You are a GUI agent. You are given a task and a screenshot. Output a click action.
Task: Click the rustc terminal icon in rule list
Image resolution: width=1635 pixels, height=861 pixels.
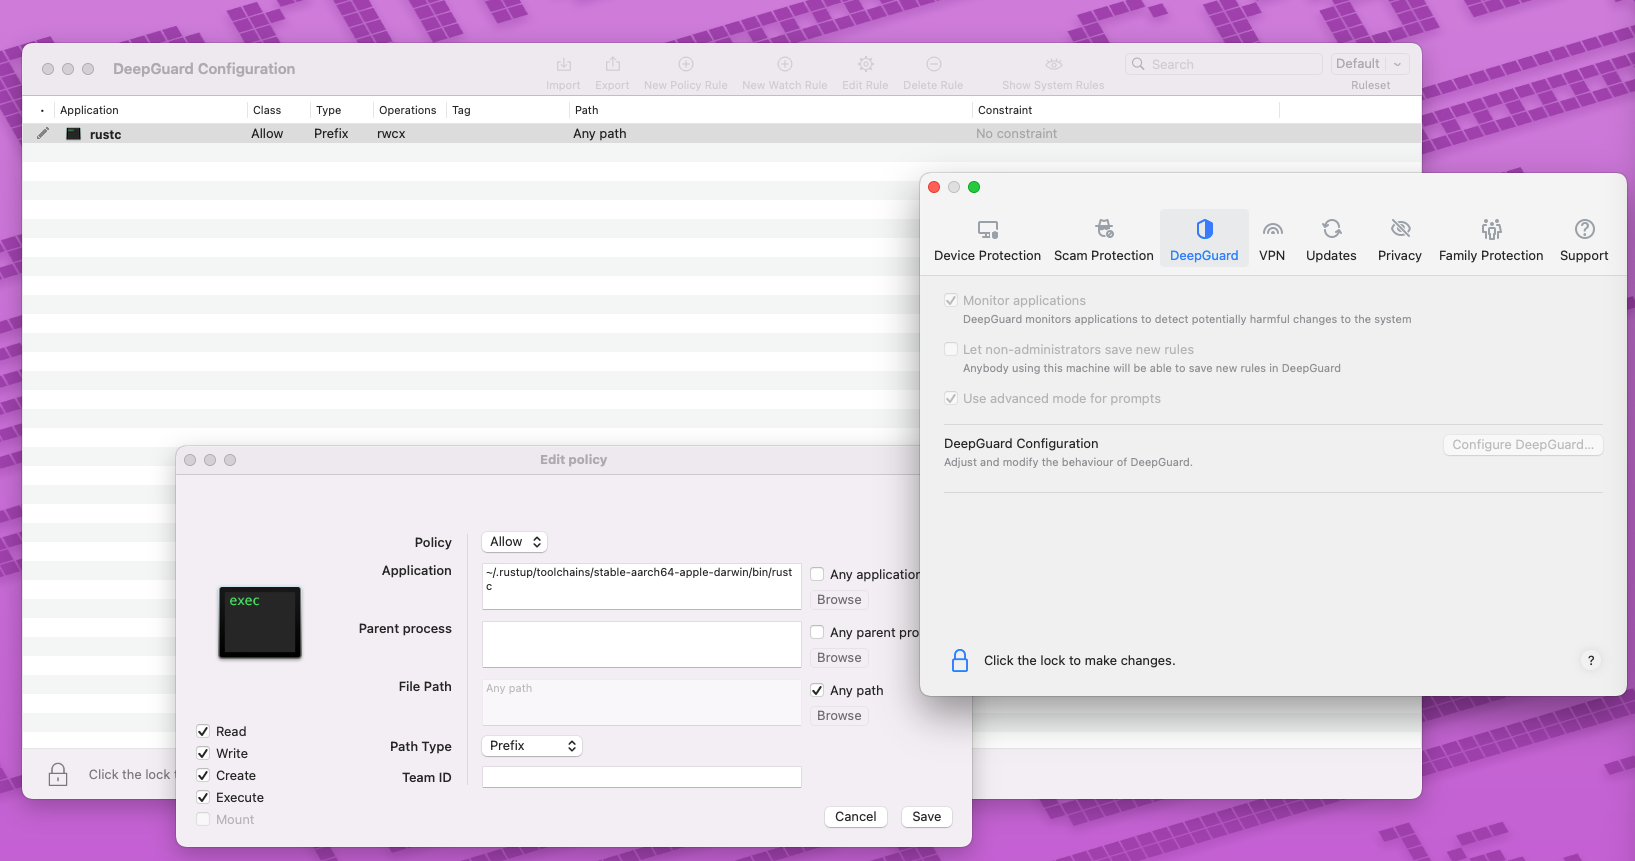[73, 134]
